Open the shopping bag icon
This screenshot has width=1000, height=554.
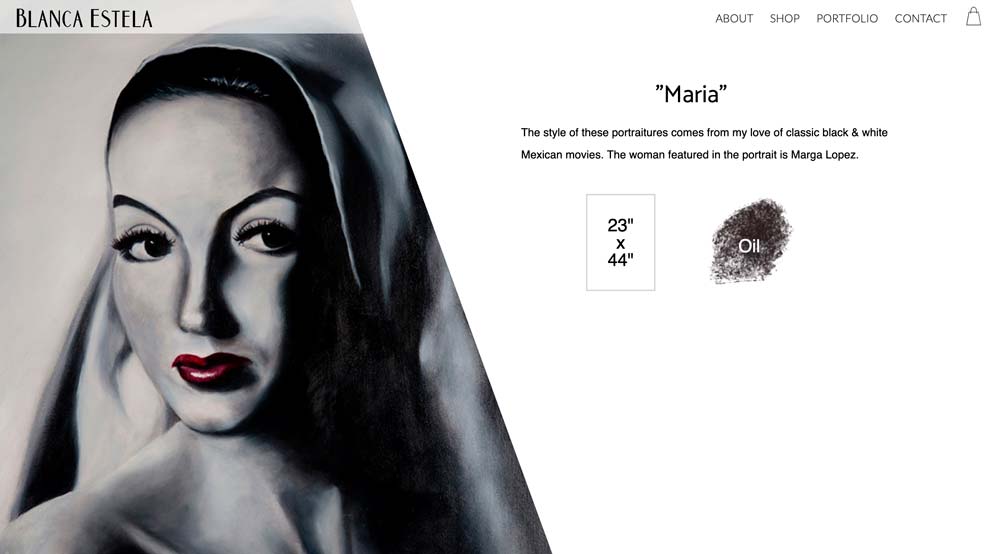click(973, 17)
